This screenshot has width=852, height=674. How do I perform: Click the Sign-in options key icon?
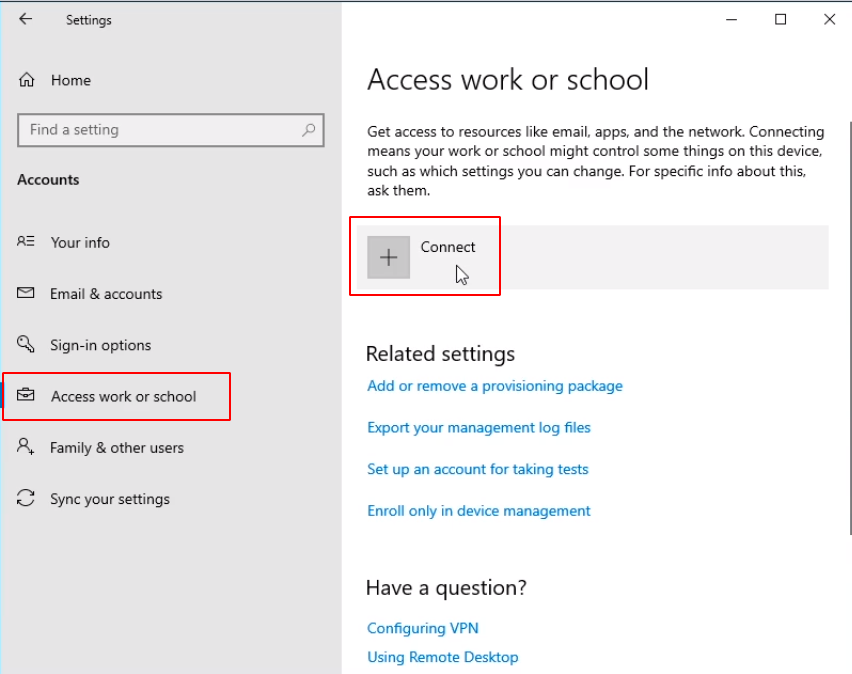26,344
